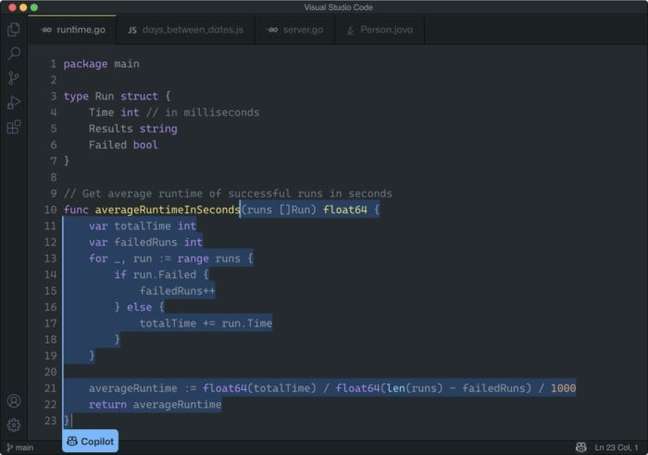Open the Run and Debug view
648x455 pixels.
14,102
